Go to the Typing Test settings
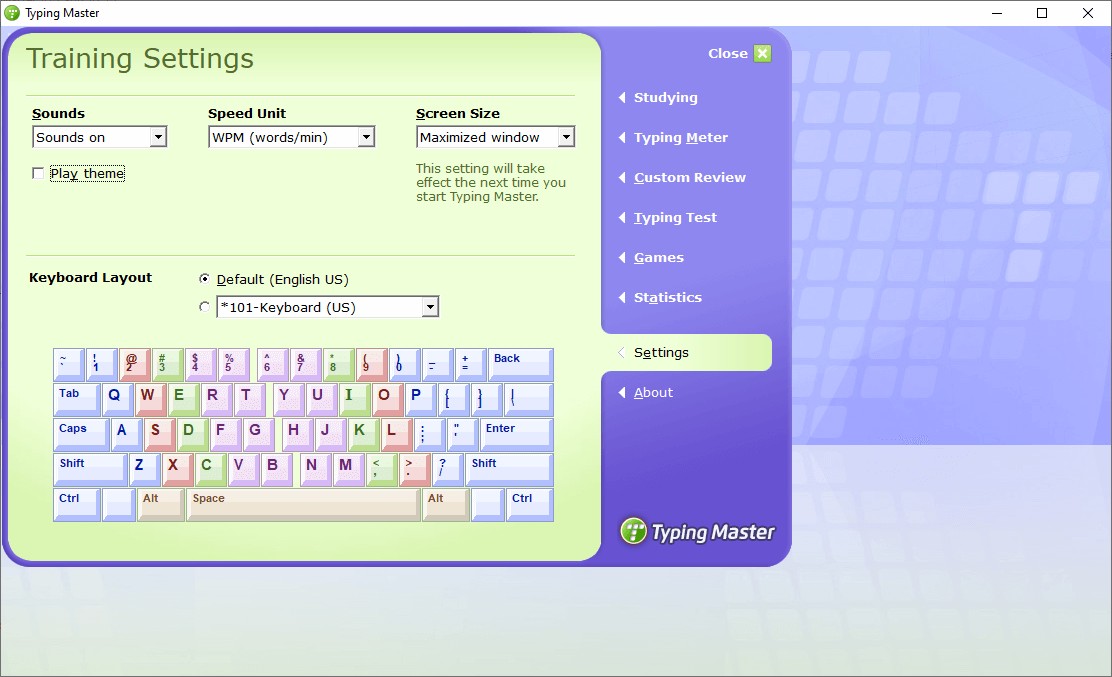Image resolution: width=1112 pixels, height=677 pixels. 674,217
